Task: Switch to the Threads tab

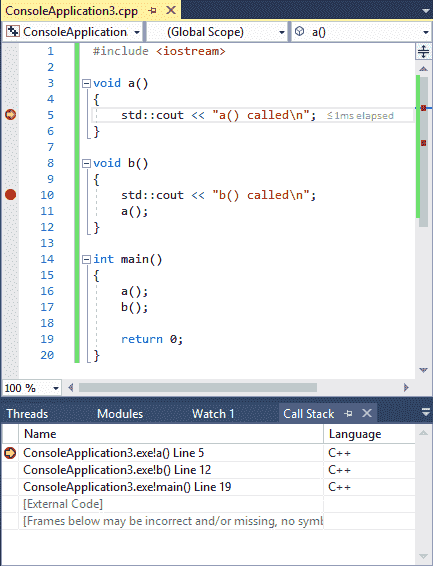Action: tap(27, 414)
